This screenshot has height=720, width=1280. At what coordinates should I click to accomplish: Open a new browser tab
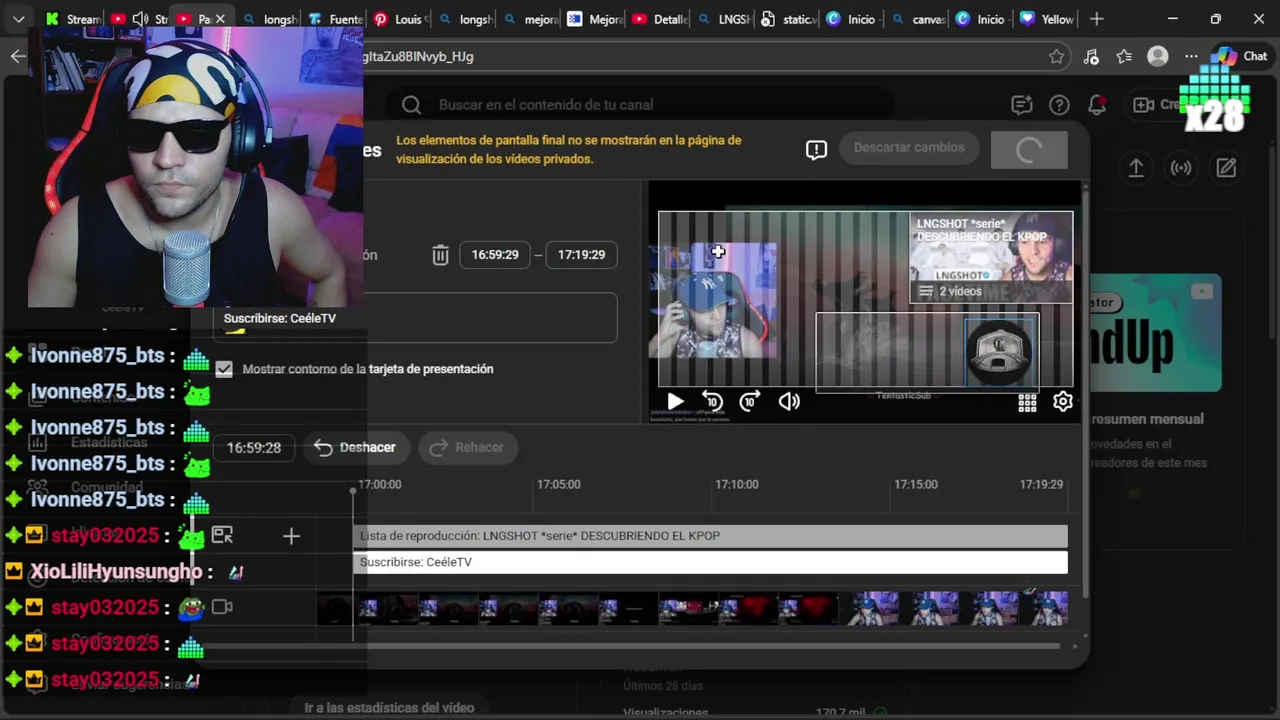1097,19
